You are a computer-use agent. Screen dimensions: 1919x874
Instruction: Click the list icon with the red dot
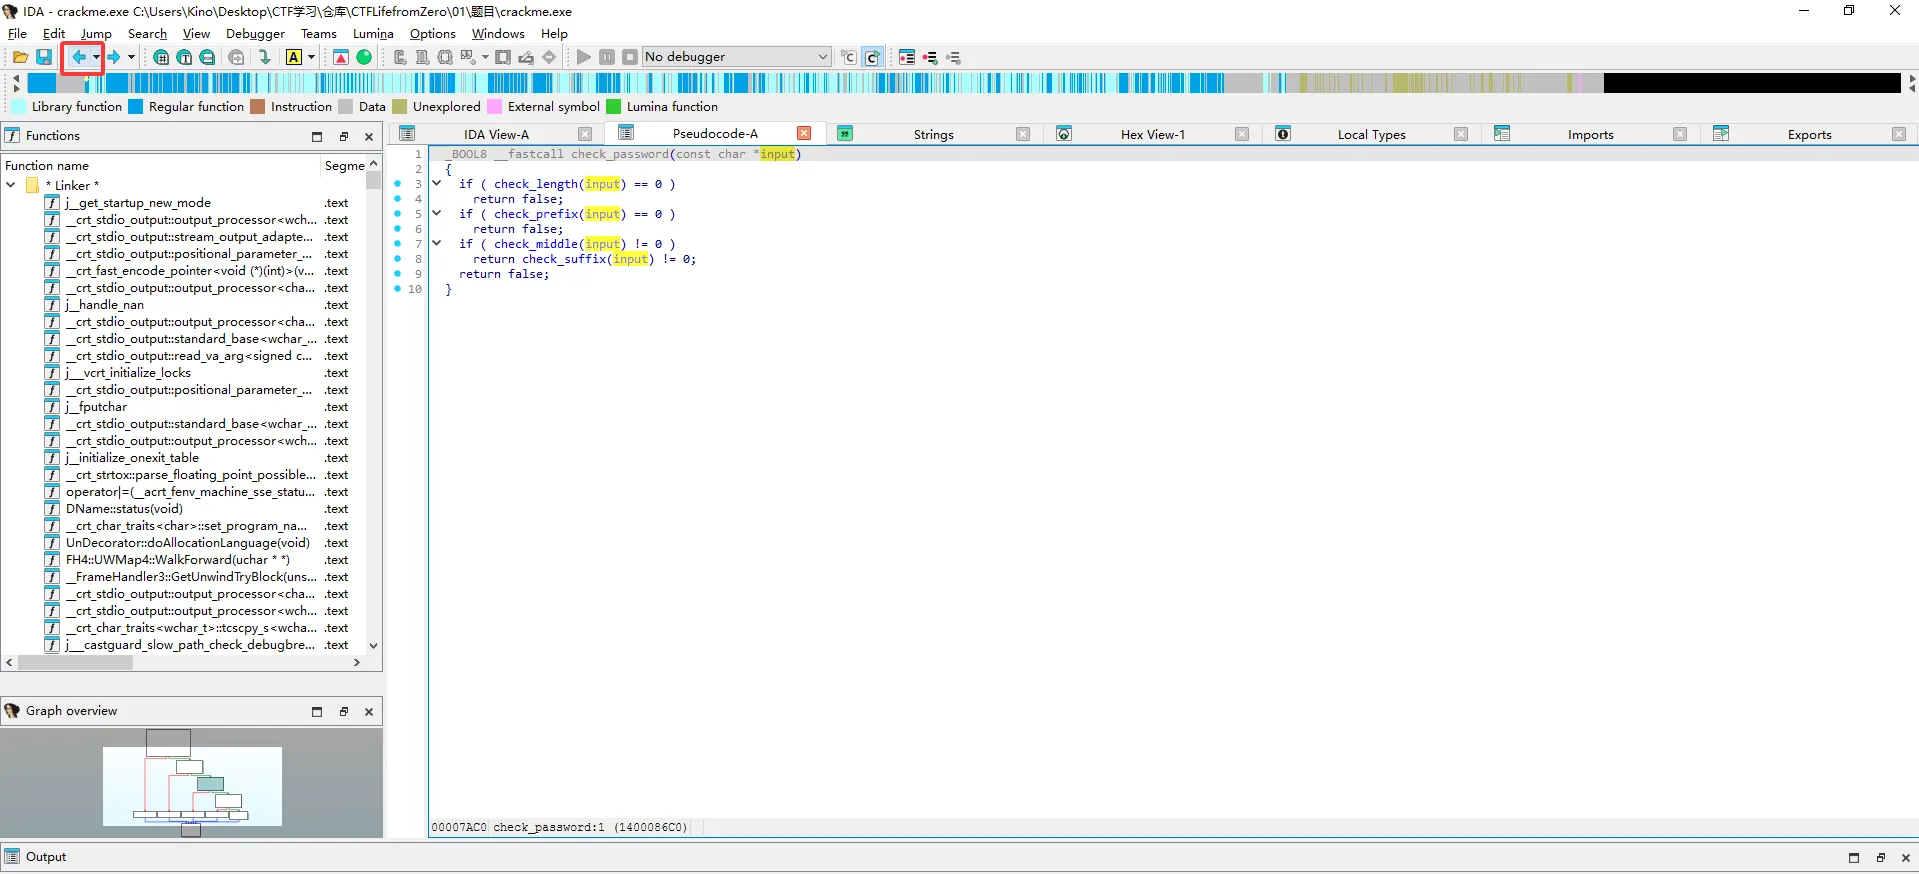click(x=907, y=57)
